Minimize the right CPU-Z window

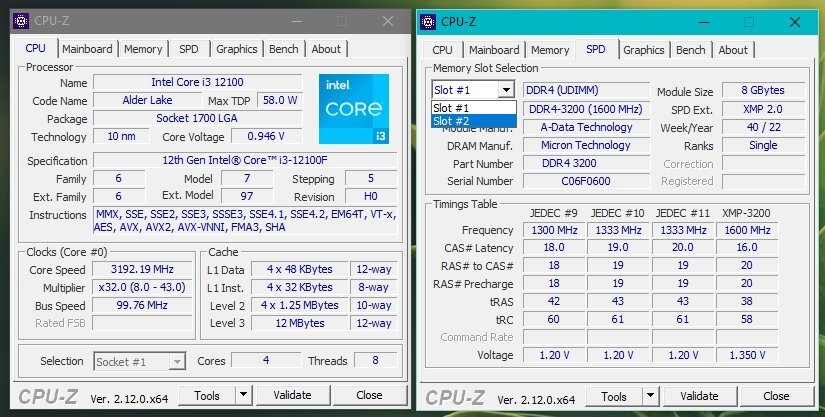click(x=703, y=22)
